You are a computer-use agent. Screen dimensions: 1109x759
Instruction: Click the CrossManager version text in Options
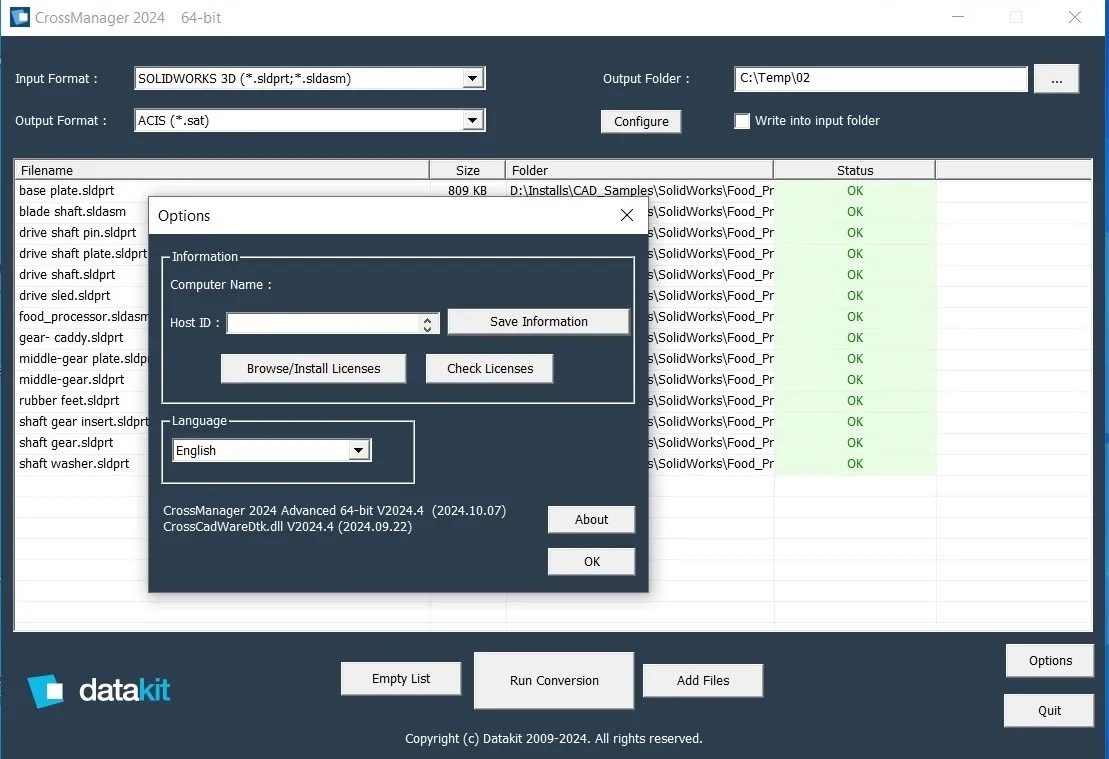point(335,510)
